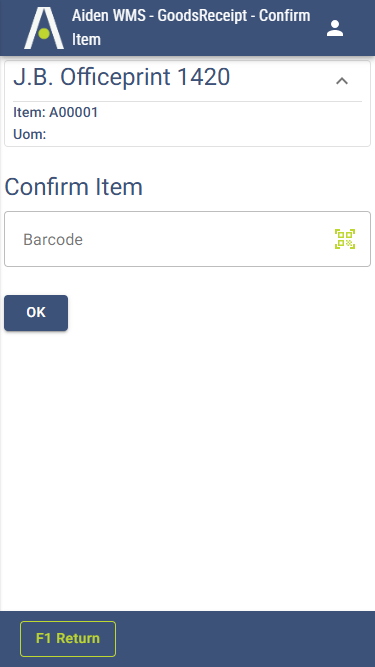Open the user account profile icon
This screenshot has height=667, width=375.
click(335, 28)
